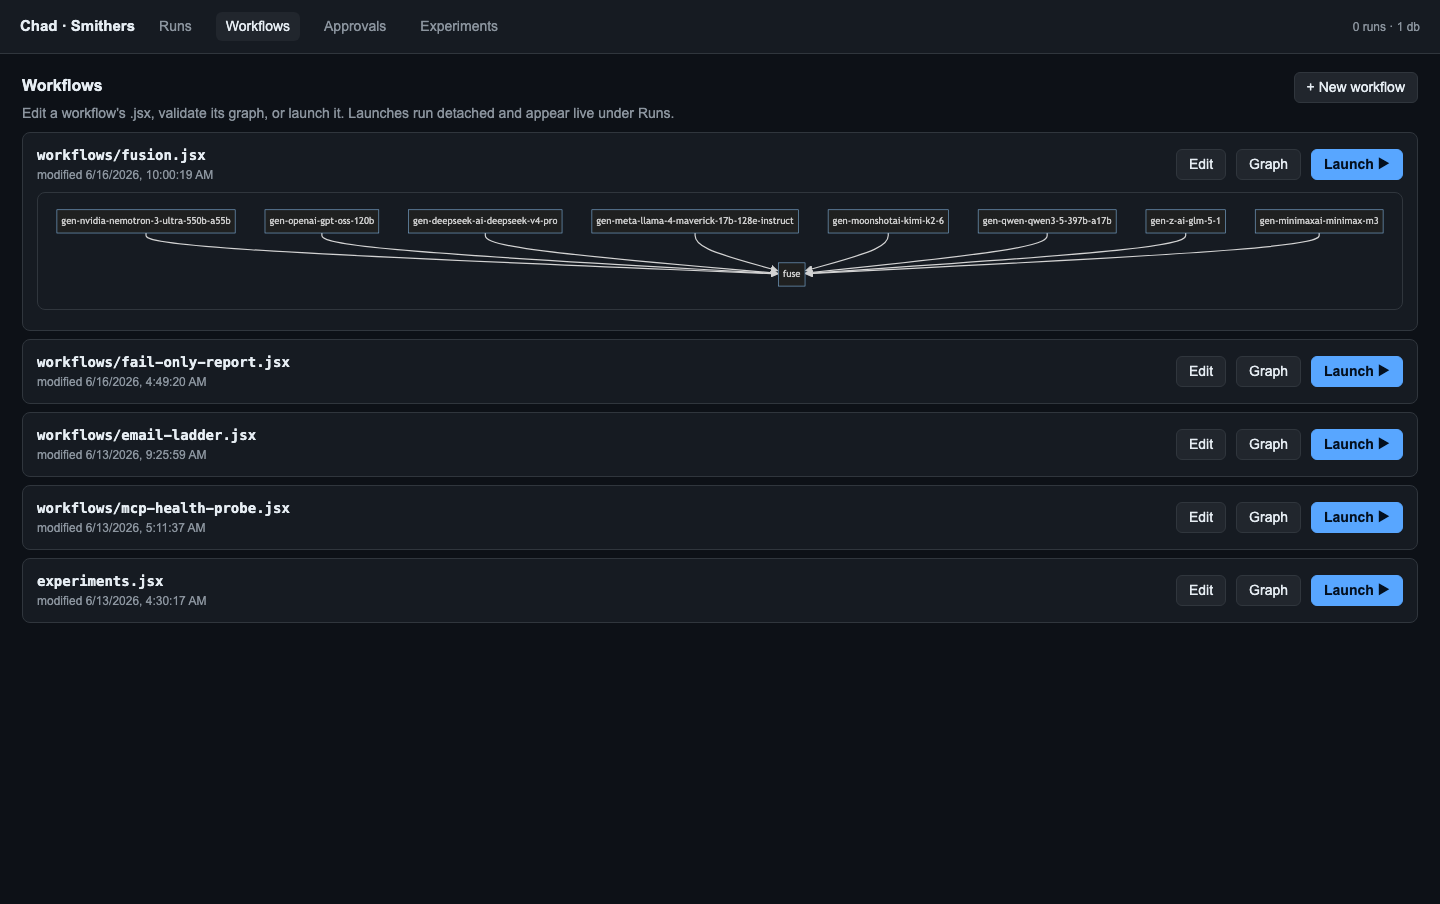Click the gen-z-ai-glm-5-1 node

[x=1186, y=221]
